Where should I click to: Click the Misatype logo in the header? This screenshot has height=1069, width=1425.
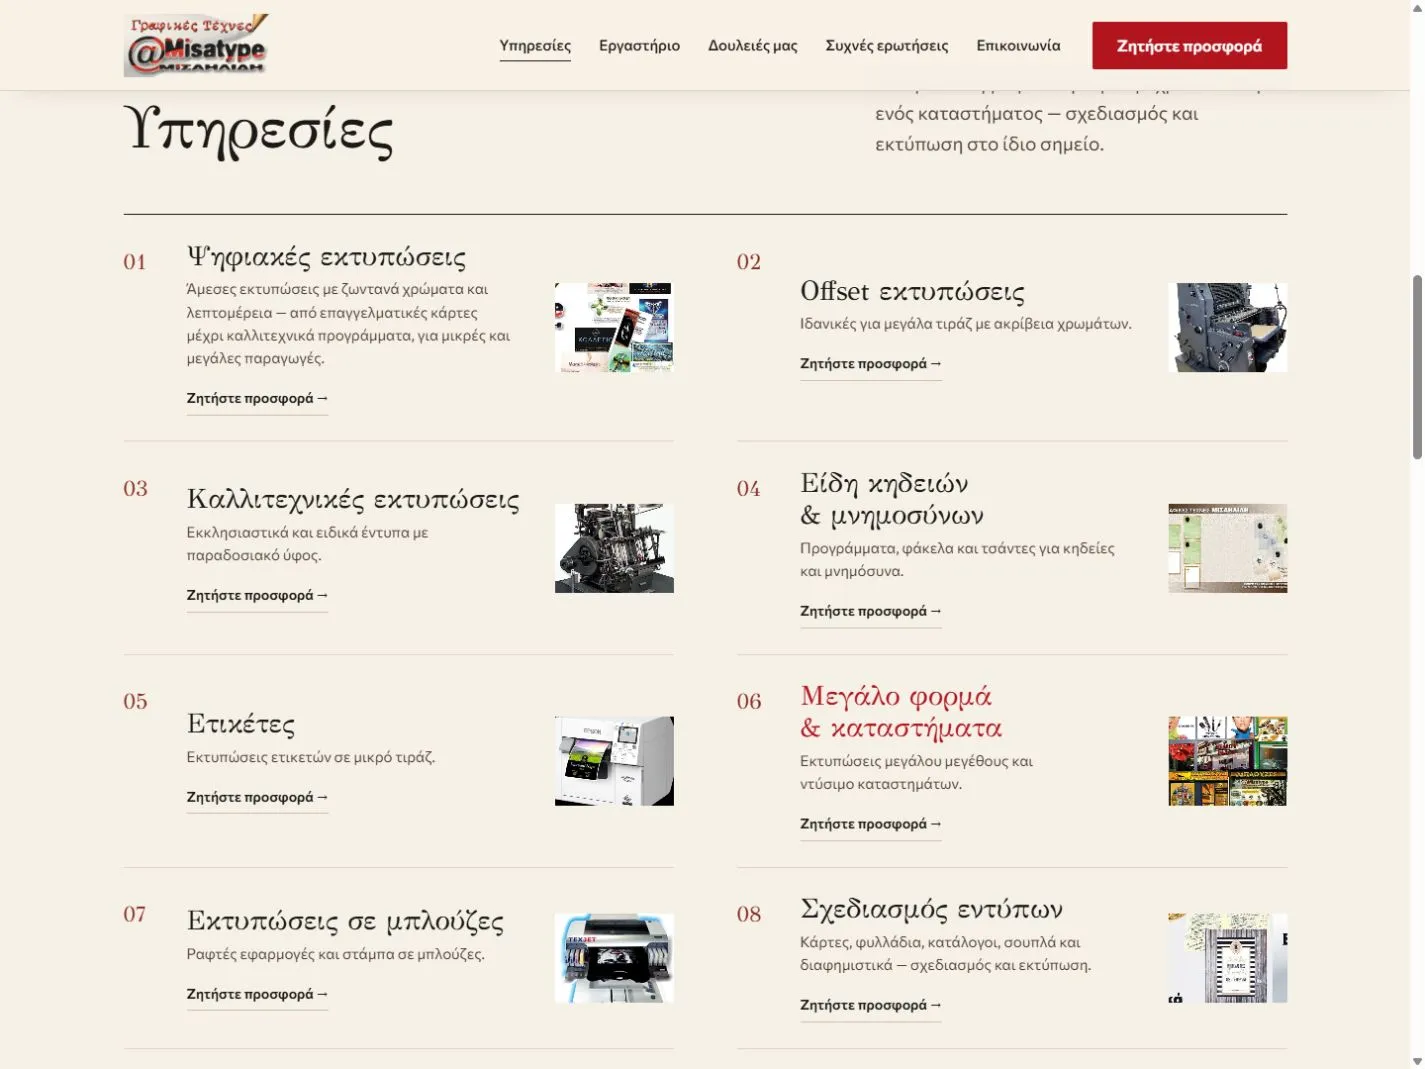(197, 45)
